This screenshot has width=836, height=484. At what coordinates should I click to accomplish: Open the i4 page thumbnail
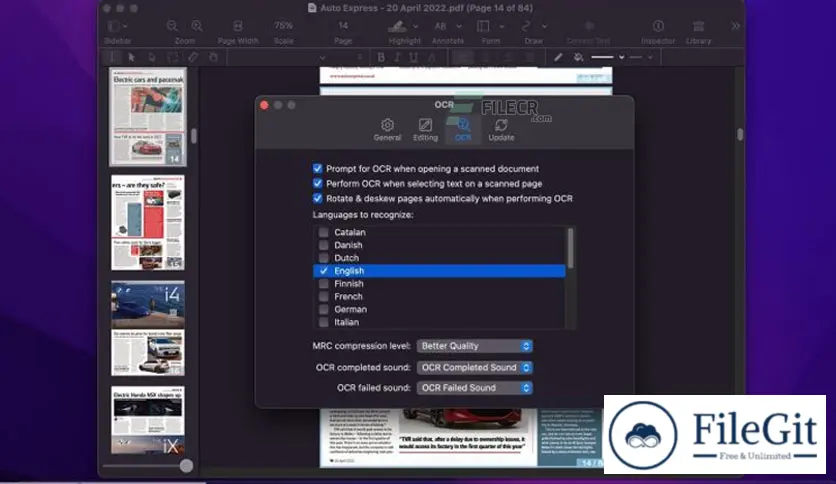[x=148, y=328]
